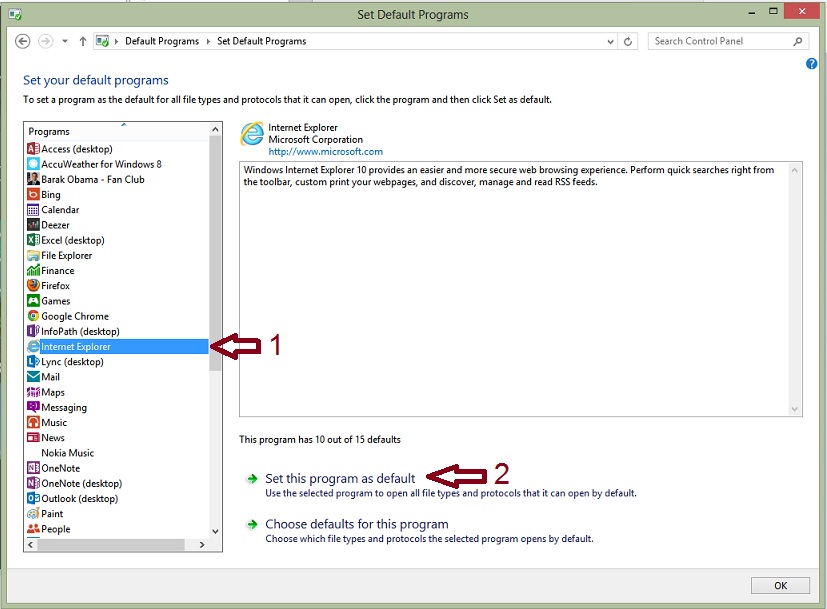
Task: Click the Default Programs breadcrumb
Action: (162, 41)
